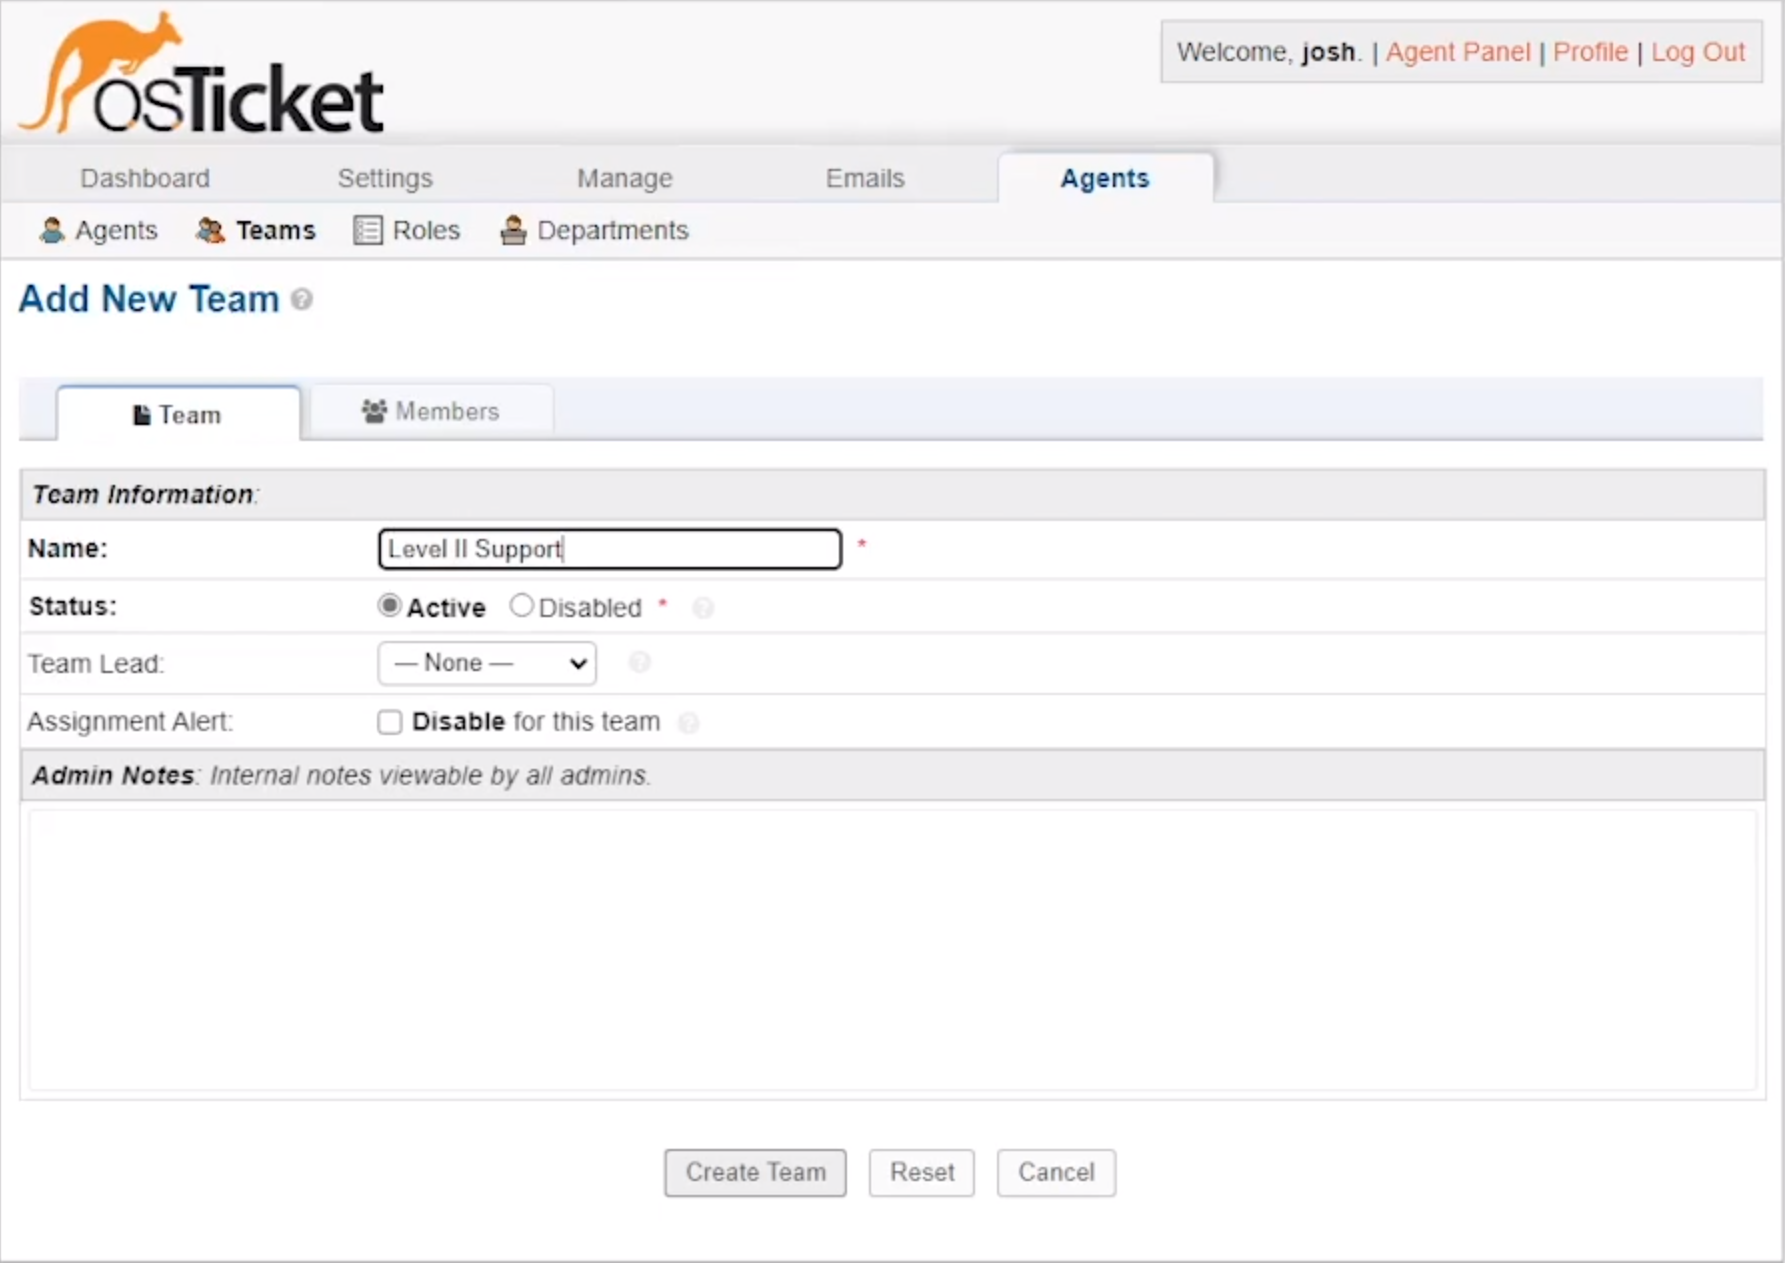Click the osTicket kangaroo logo
This screenshot has height=1263, width=1785.
click(x=110, y=70)
